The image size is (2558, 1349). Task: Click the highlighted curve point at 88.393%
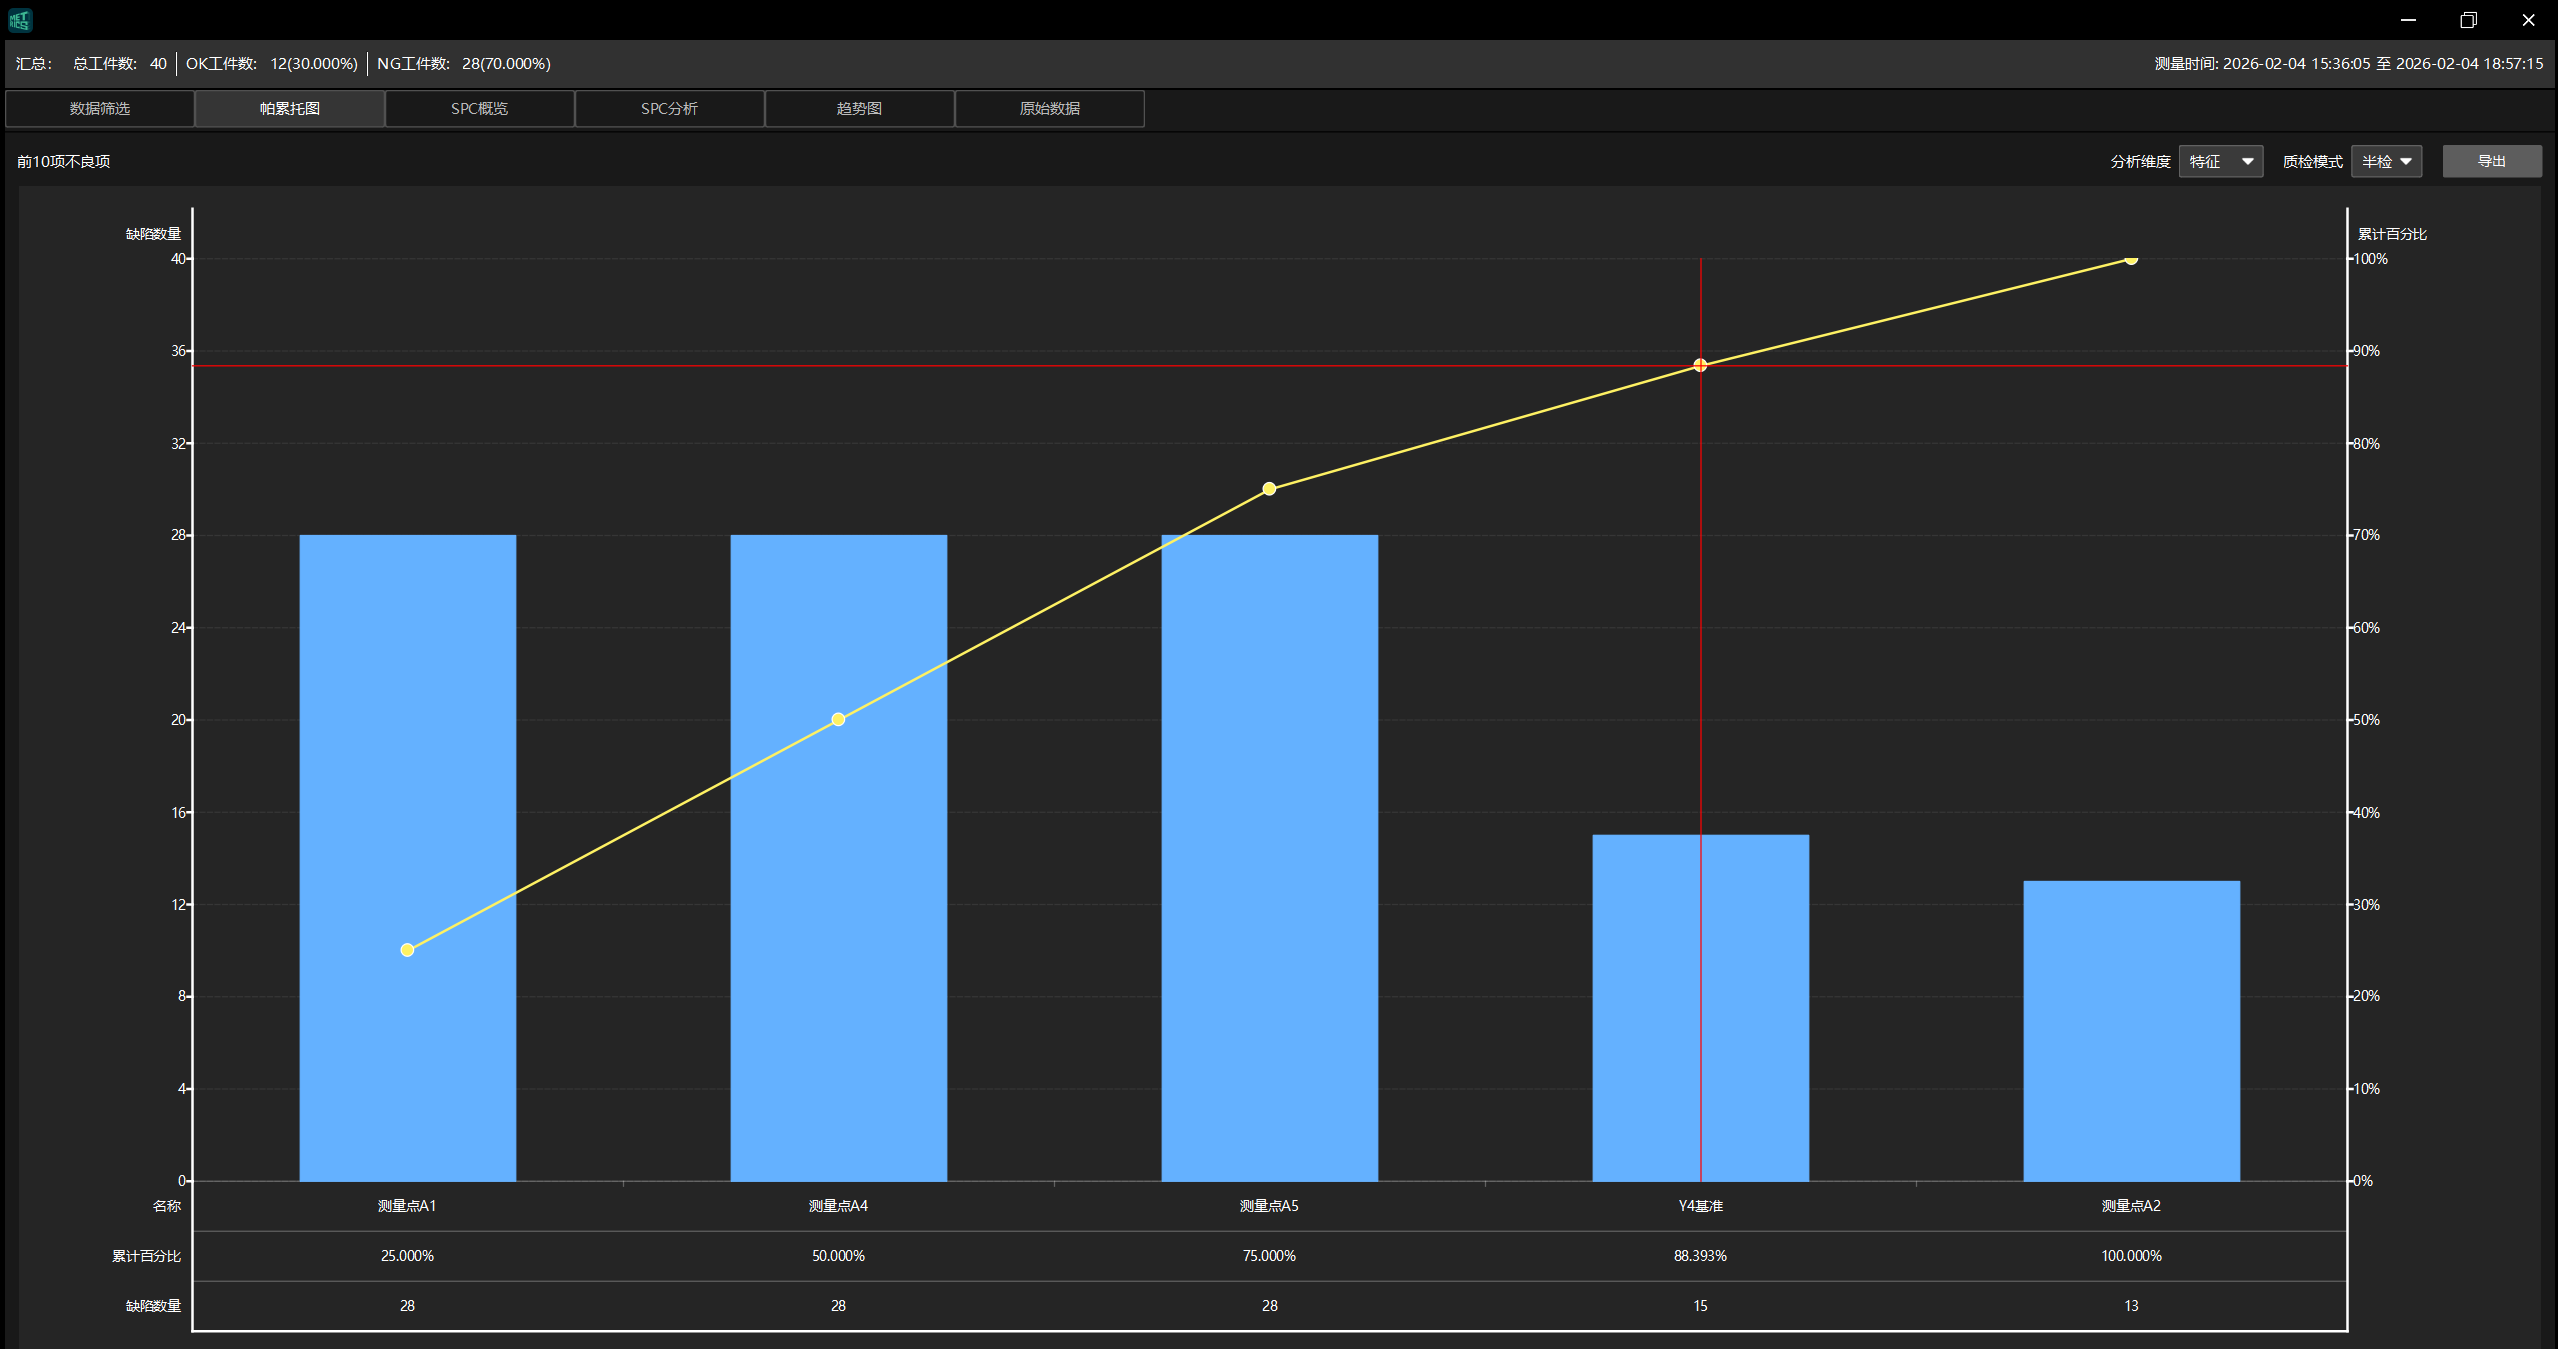(1700, 365)
